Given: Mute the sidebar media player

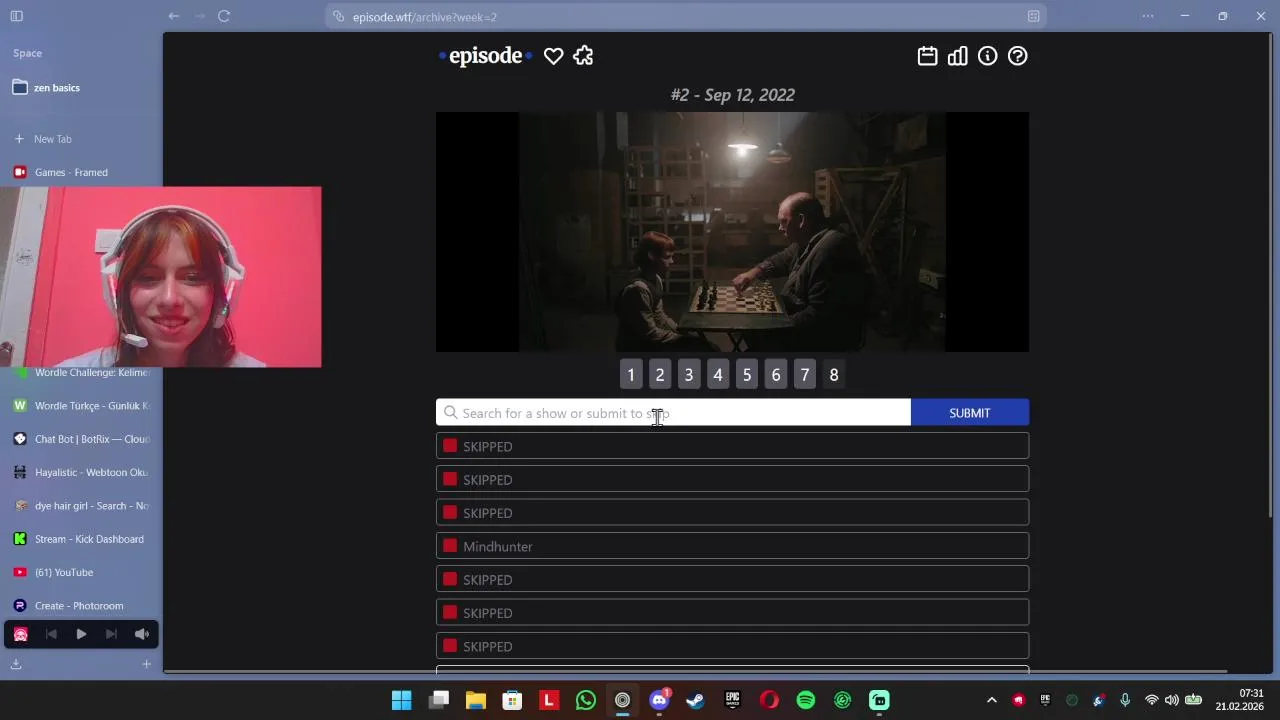Looking at the screenshot, I should coord(142,634).
